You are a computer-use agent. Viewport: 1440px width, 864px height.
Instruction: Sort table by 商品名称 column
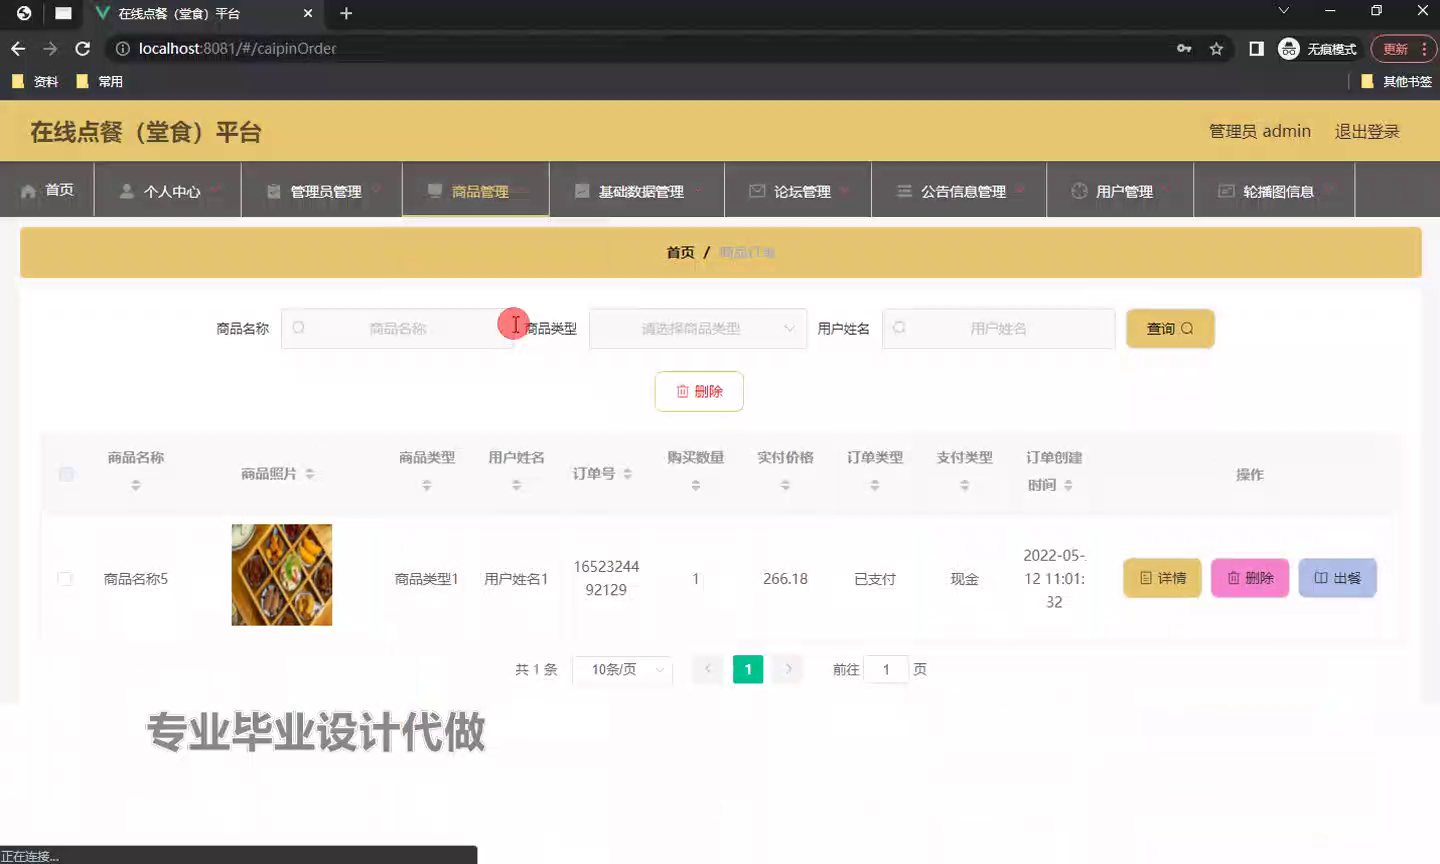(x=136, y=485)
